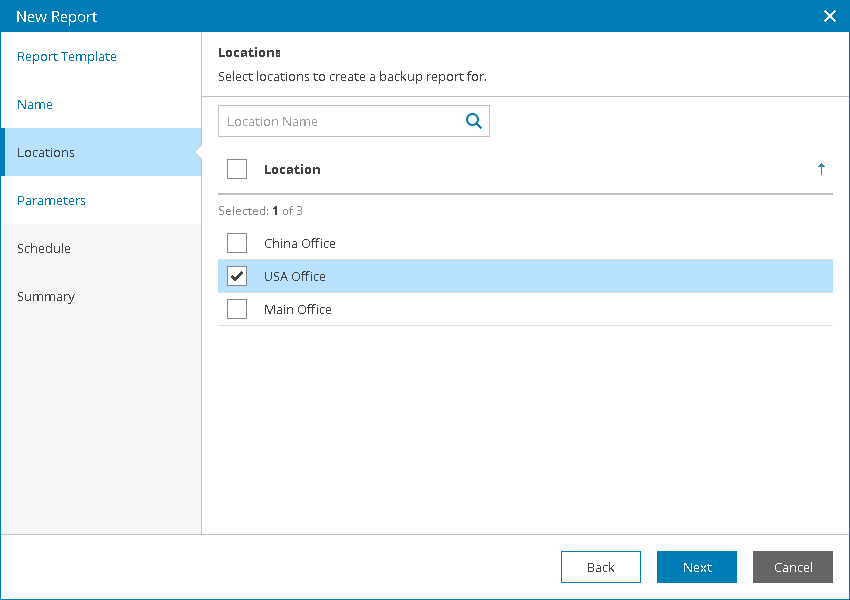This screenshot has width=850, height=600.
Task: Close the New Report dialog
Action: click(x=829, y=16)
